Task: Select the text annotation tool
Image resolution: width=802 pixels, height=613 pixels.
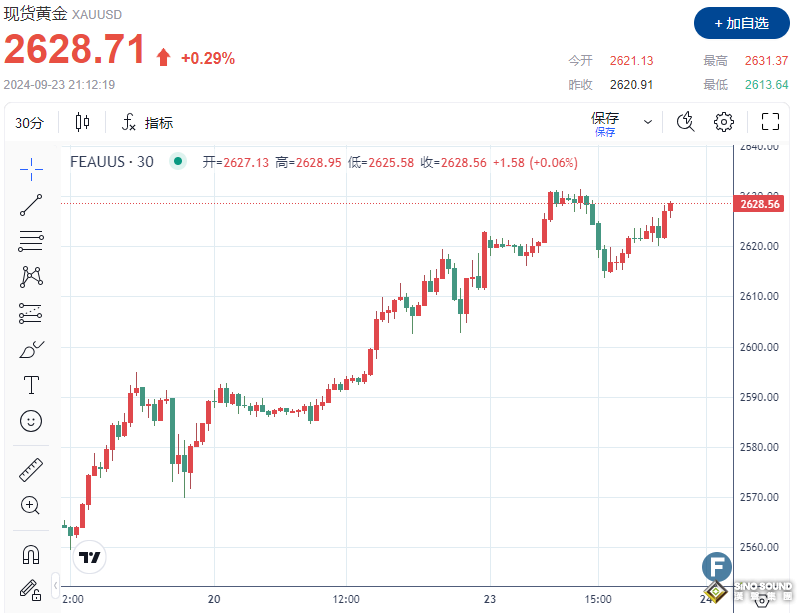Action: click(30, 384)
